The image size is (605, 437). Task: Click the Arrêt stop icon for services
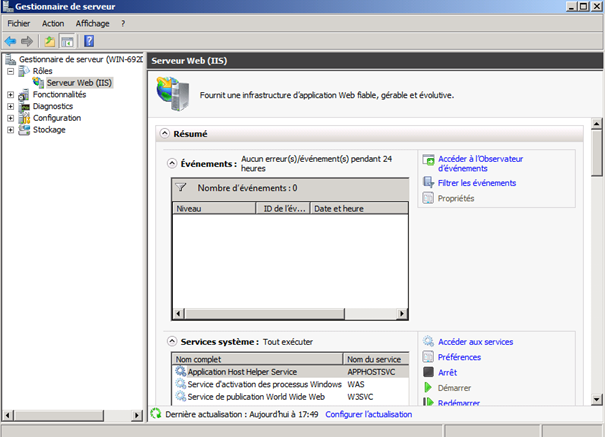coord(429,372)
